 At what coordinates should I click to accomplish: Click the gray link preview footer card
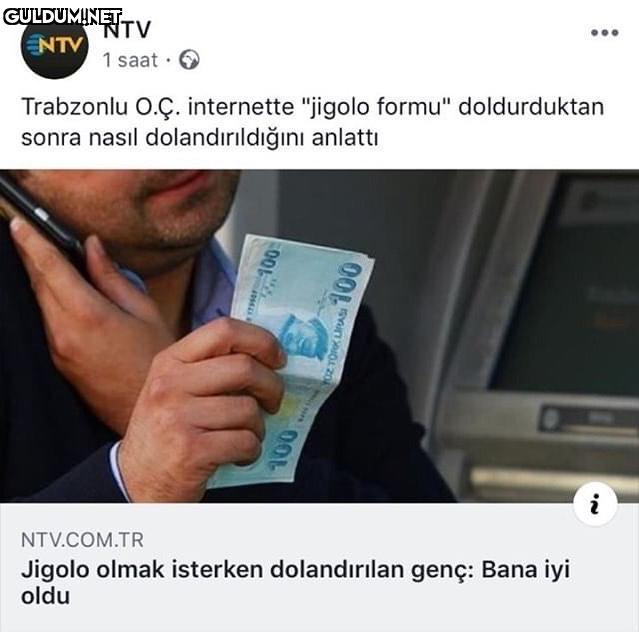point(320,567)
